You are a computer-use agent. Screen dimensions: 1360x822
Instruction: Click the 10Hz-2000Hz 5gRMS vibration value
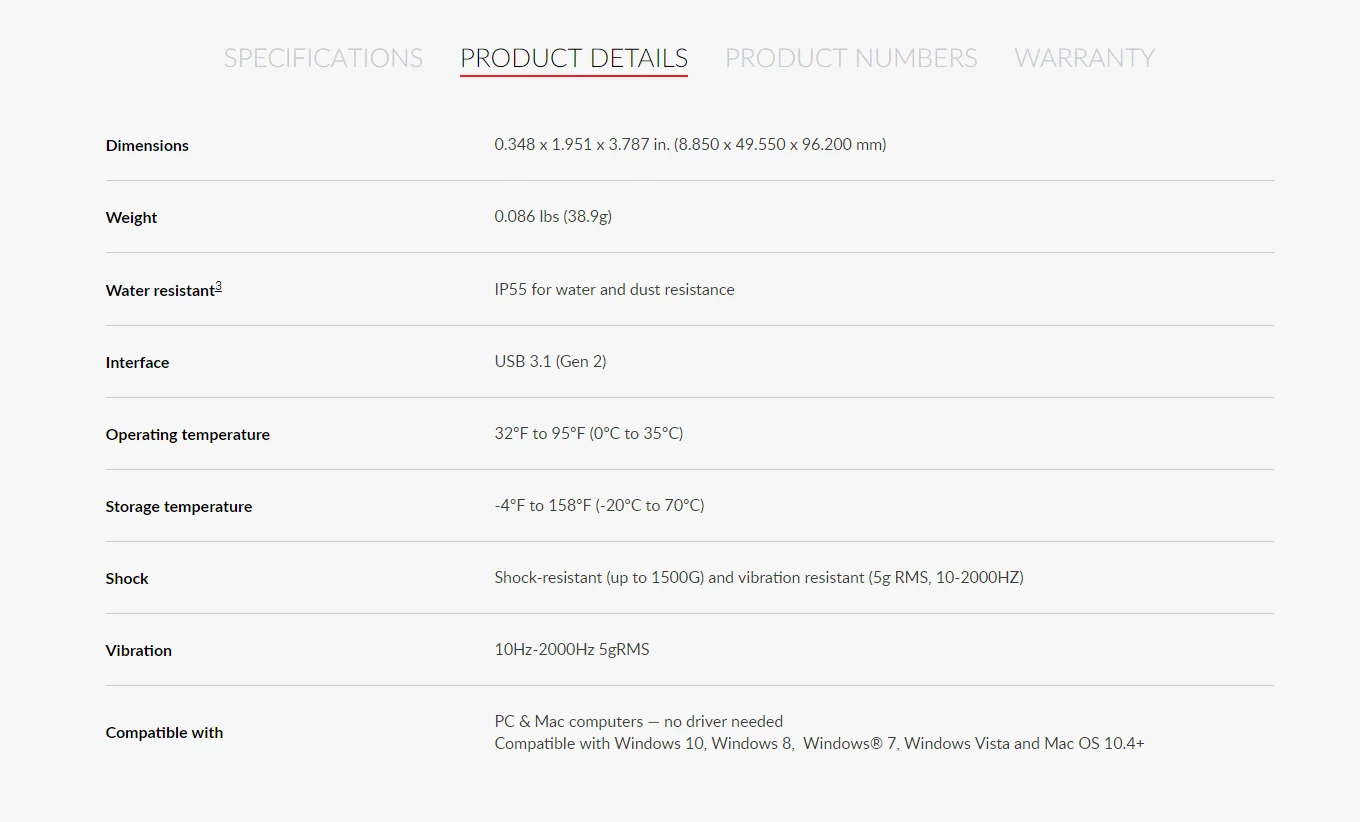(x=571, y=650)
